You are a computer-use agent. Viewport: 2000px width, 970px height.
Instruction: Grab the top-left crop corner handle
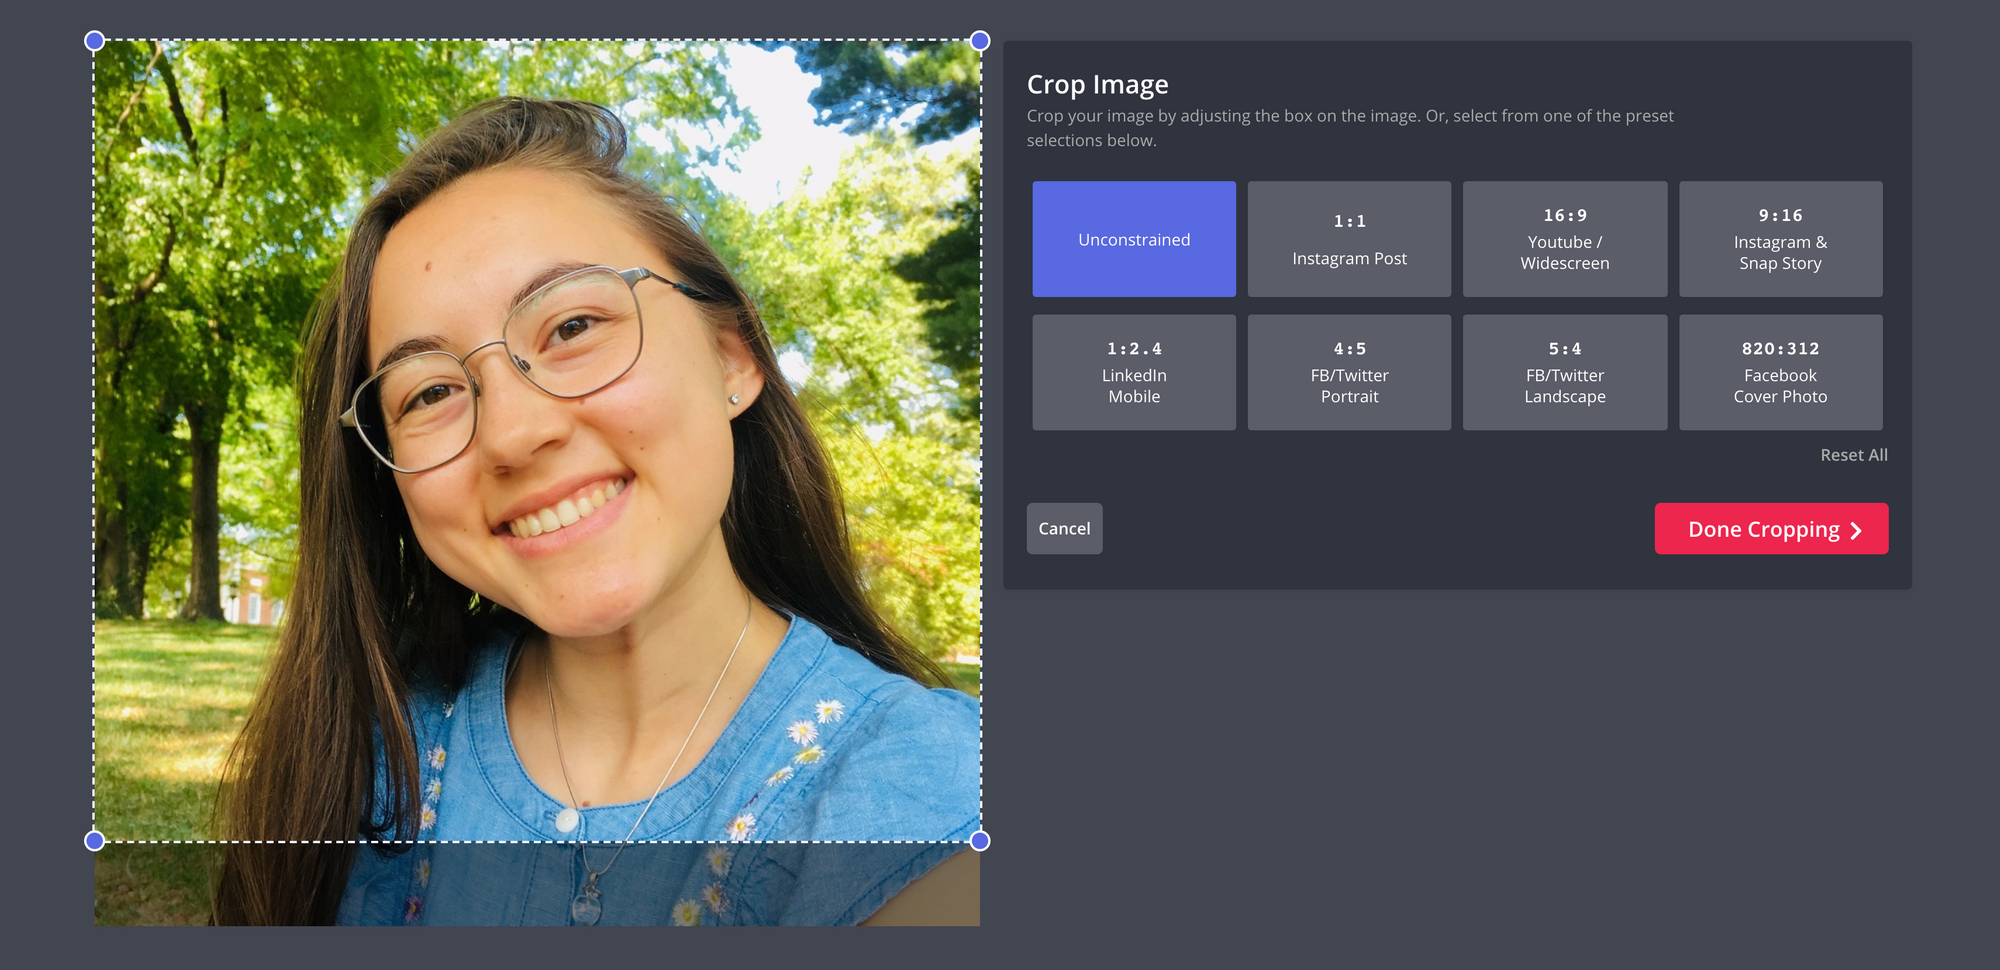pos(95,41)
